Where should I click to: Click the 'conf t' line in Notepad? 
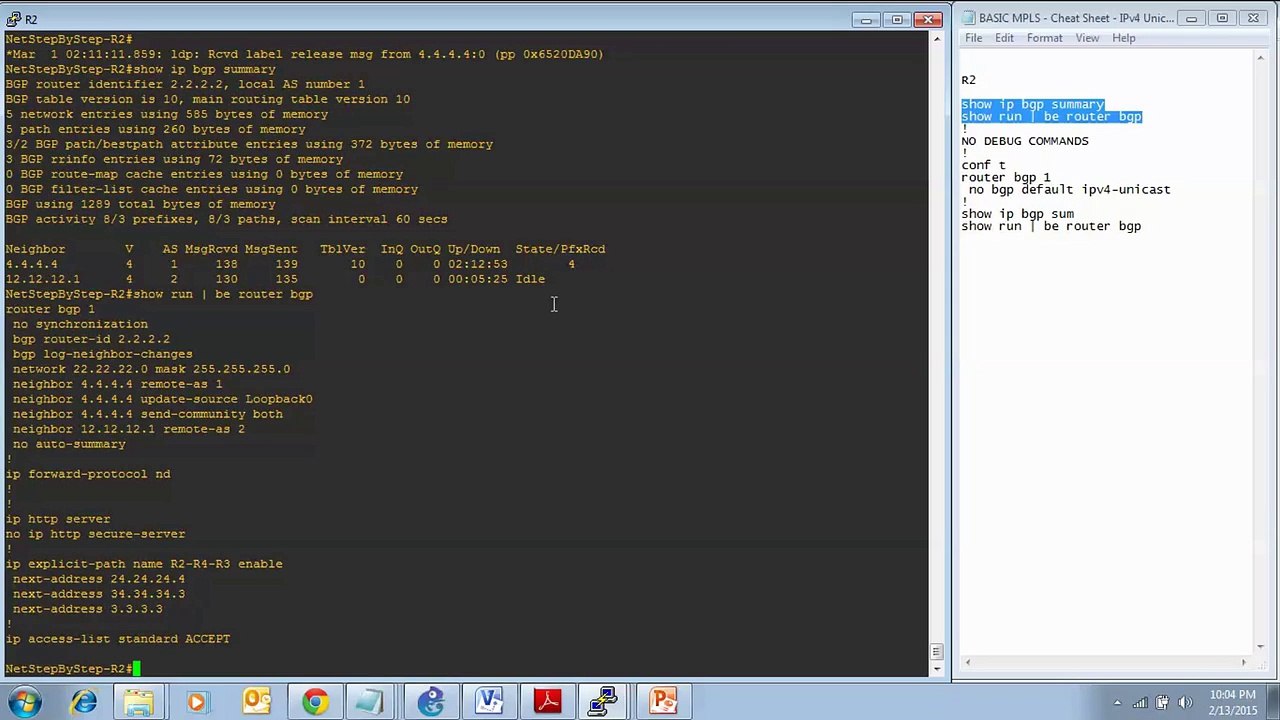tap(984, 165)
